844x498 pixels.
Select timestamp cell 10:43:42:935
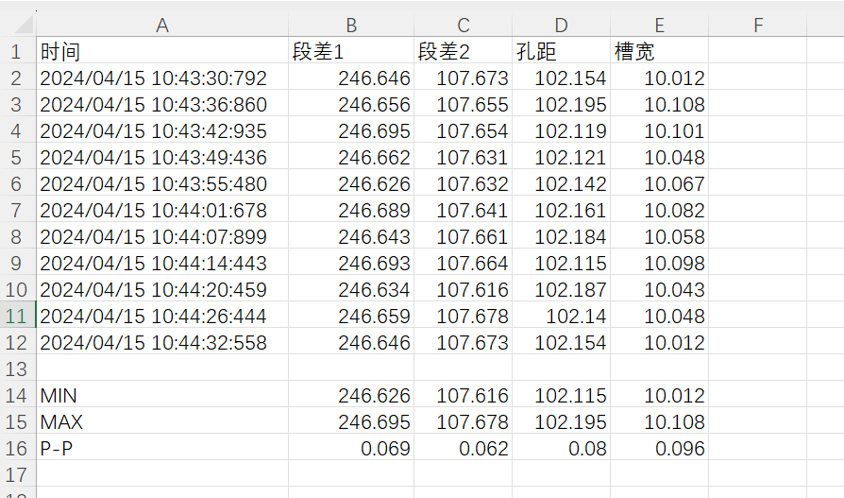[x=162, y=131]
